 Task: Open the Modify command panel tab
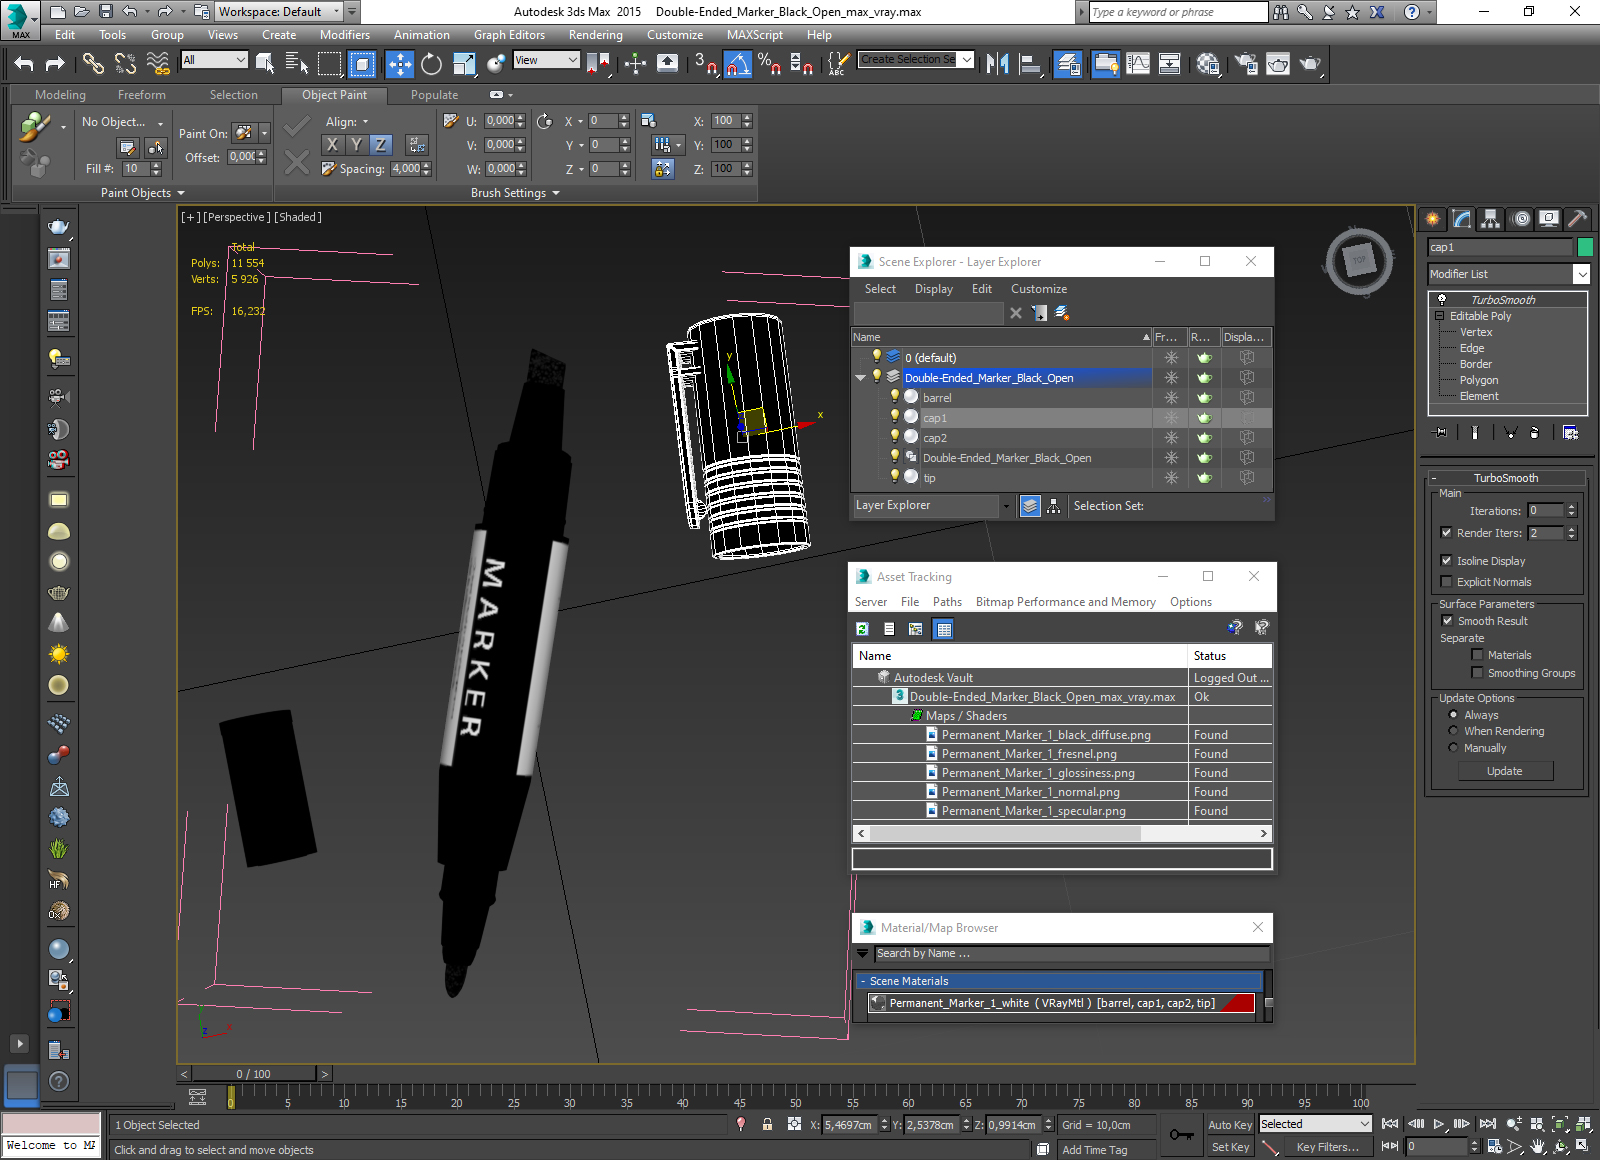(x=1462, y=218)
